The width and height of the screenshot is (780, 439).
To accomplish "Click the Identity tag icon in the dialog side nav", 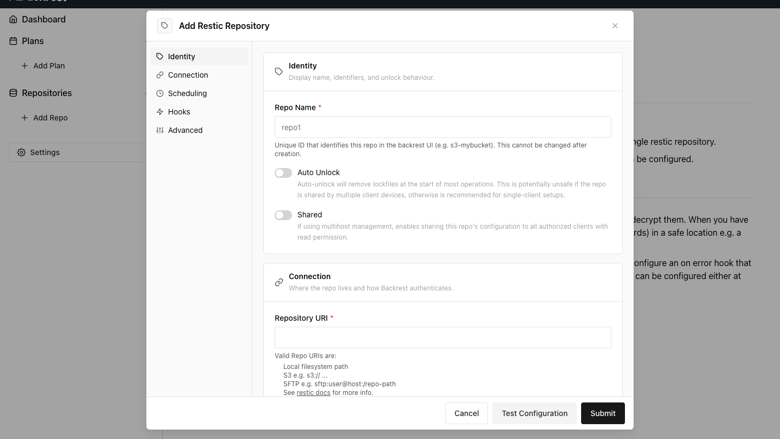I will click(x=160, y=57).
